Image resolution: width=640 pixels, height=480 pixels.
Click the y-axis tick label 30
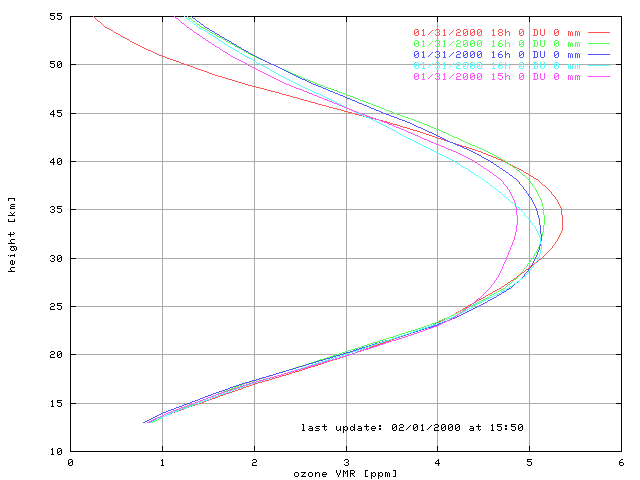tap(56, 258)
